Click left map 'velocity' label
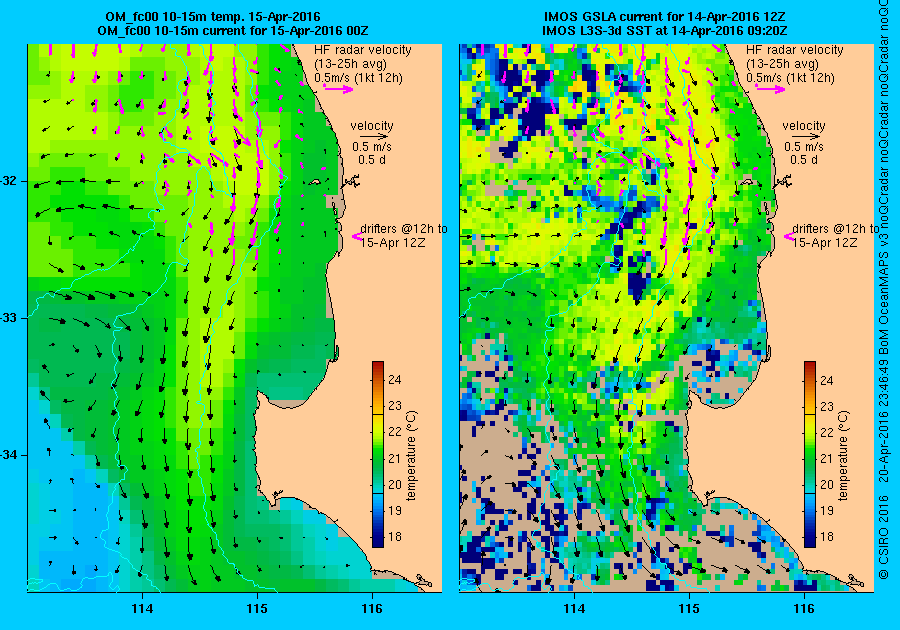Screen dimensions: 900x630 coord(372,126)
